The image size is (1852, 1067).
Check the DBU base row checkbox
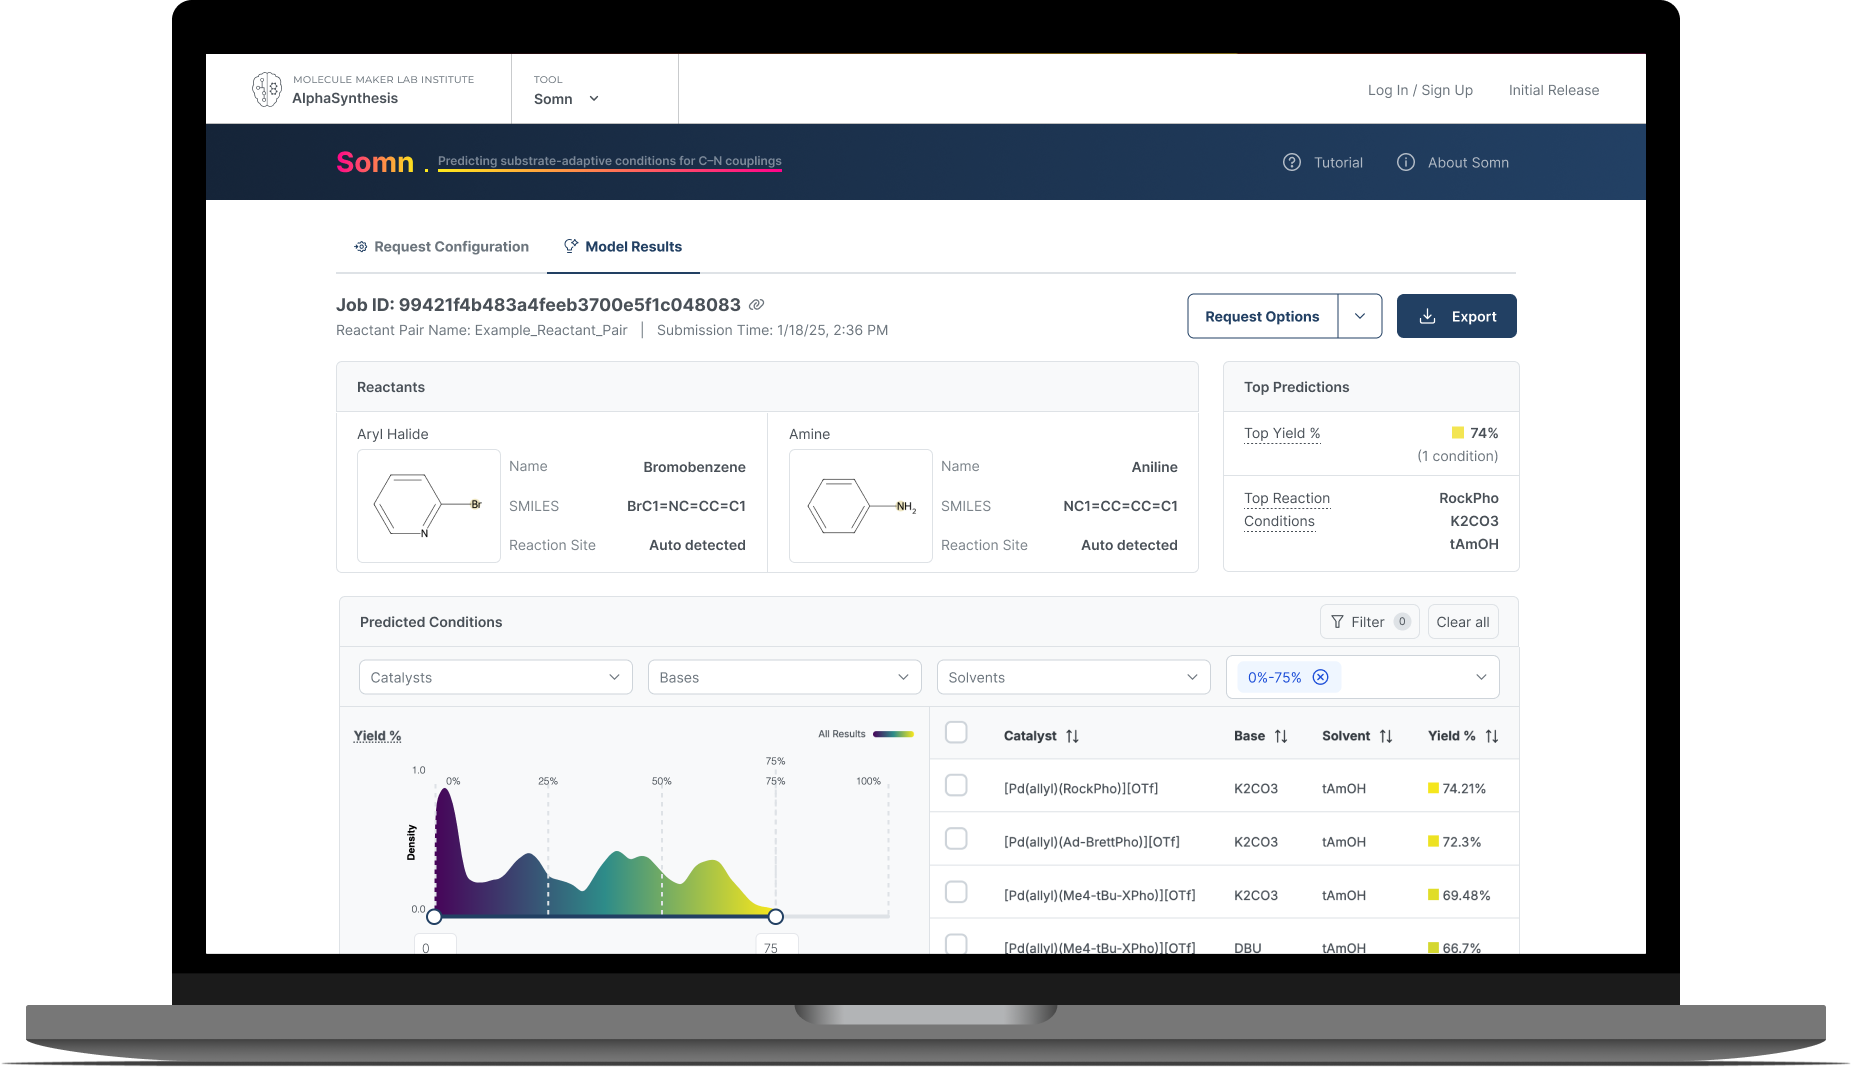(x=956, y=943)
